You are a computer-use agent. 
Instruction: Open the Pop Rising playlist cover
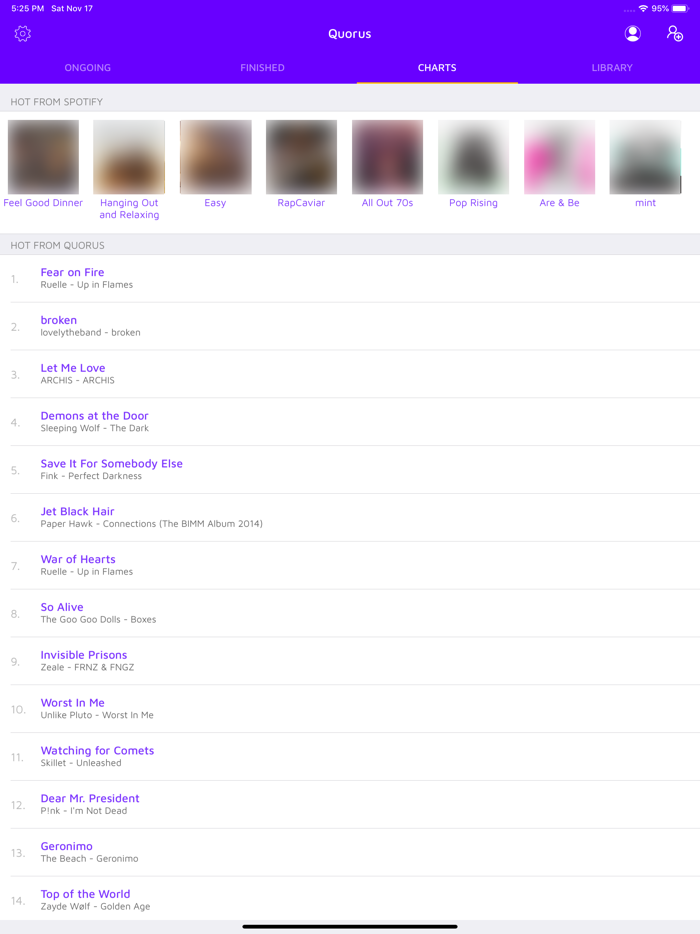473,157
